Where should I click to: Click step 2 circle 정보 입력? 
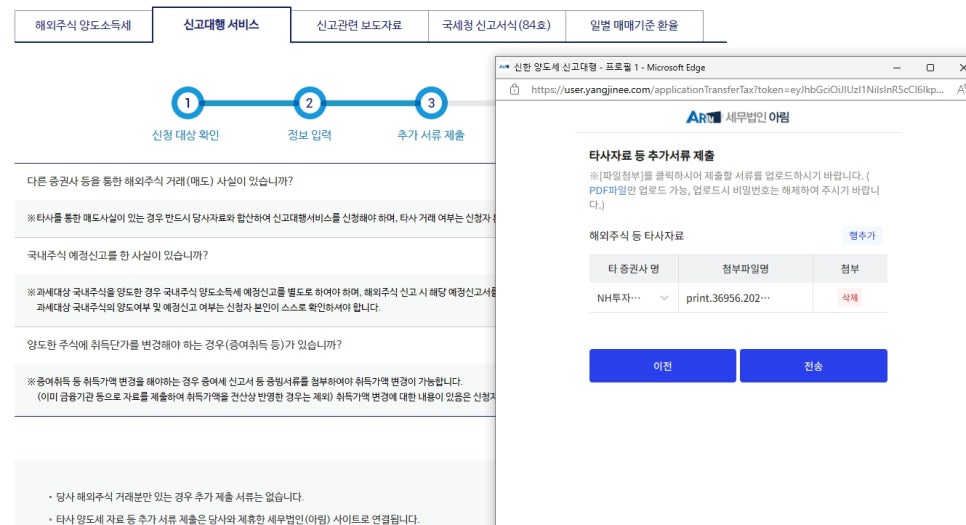pos(309,103)
